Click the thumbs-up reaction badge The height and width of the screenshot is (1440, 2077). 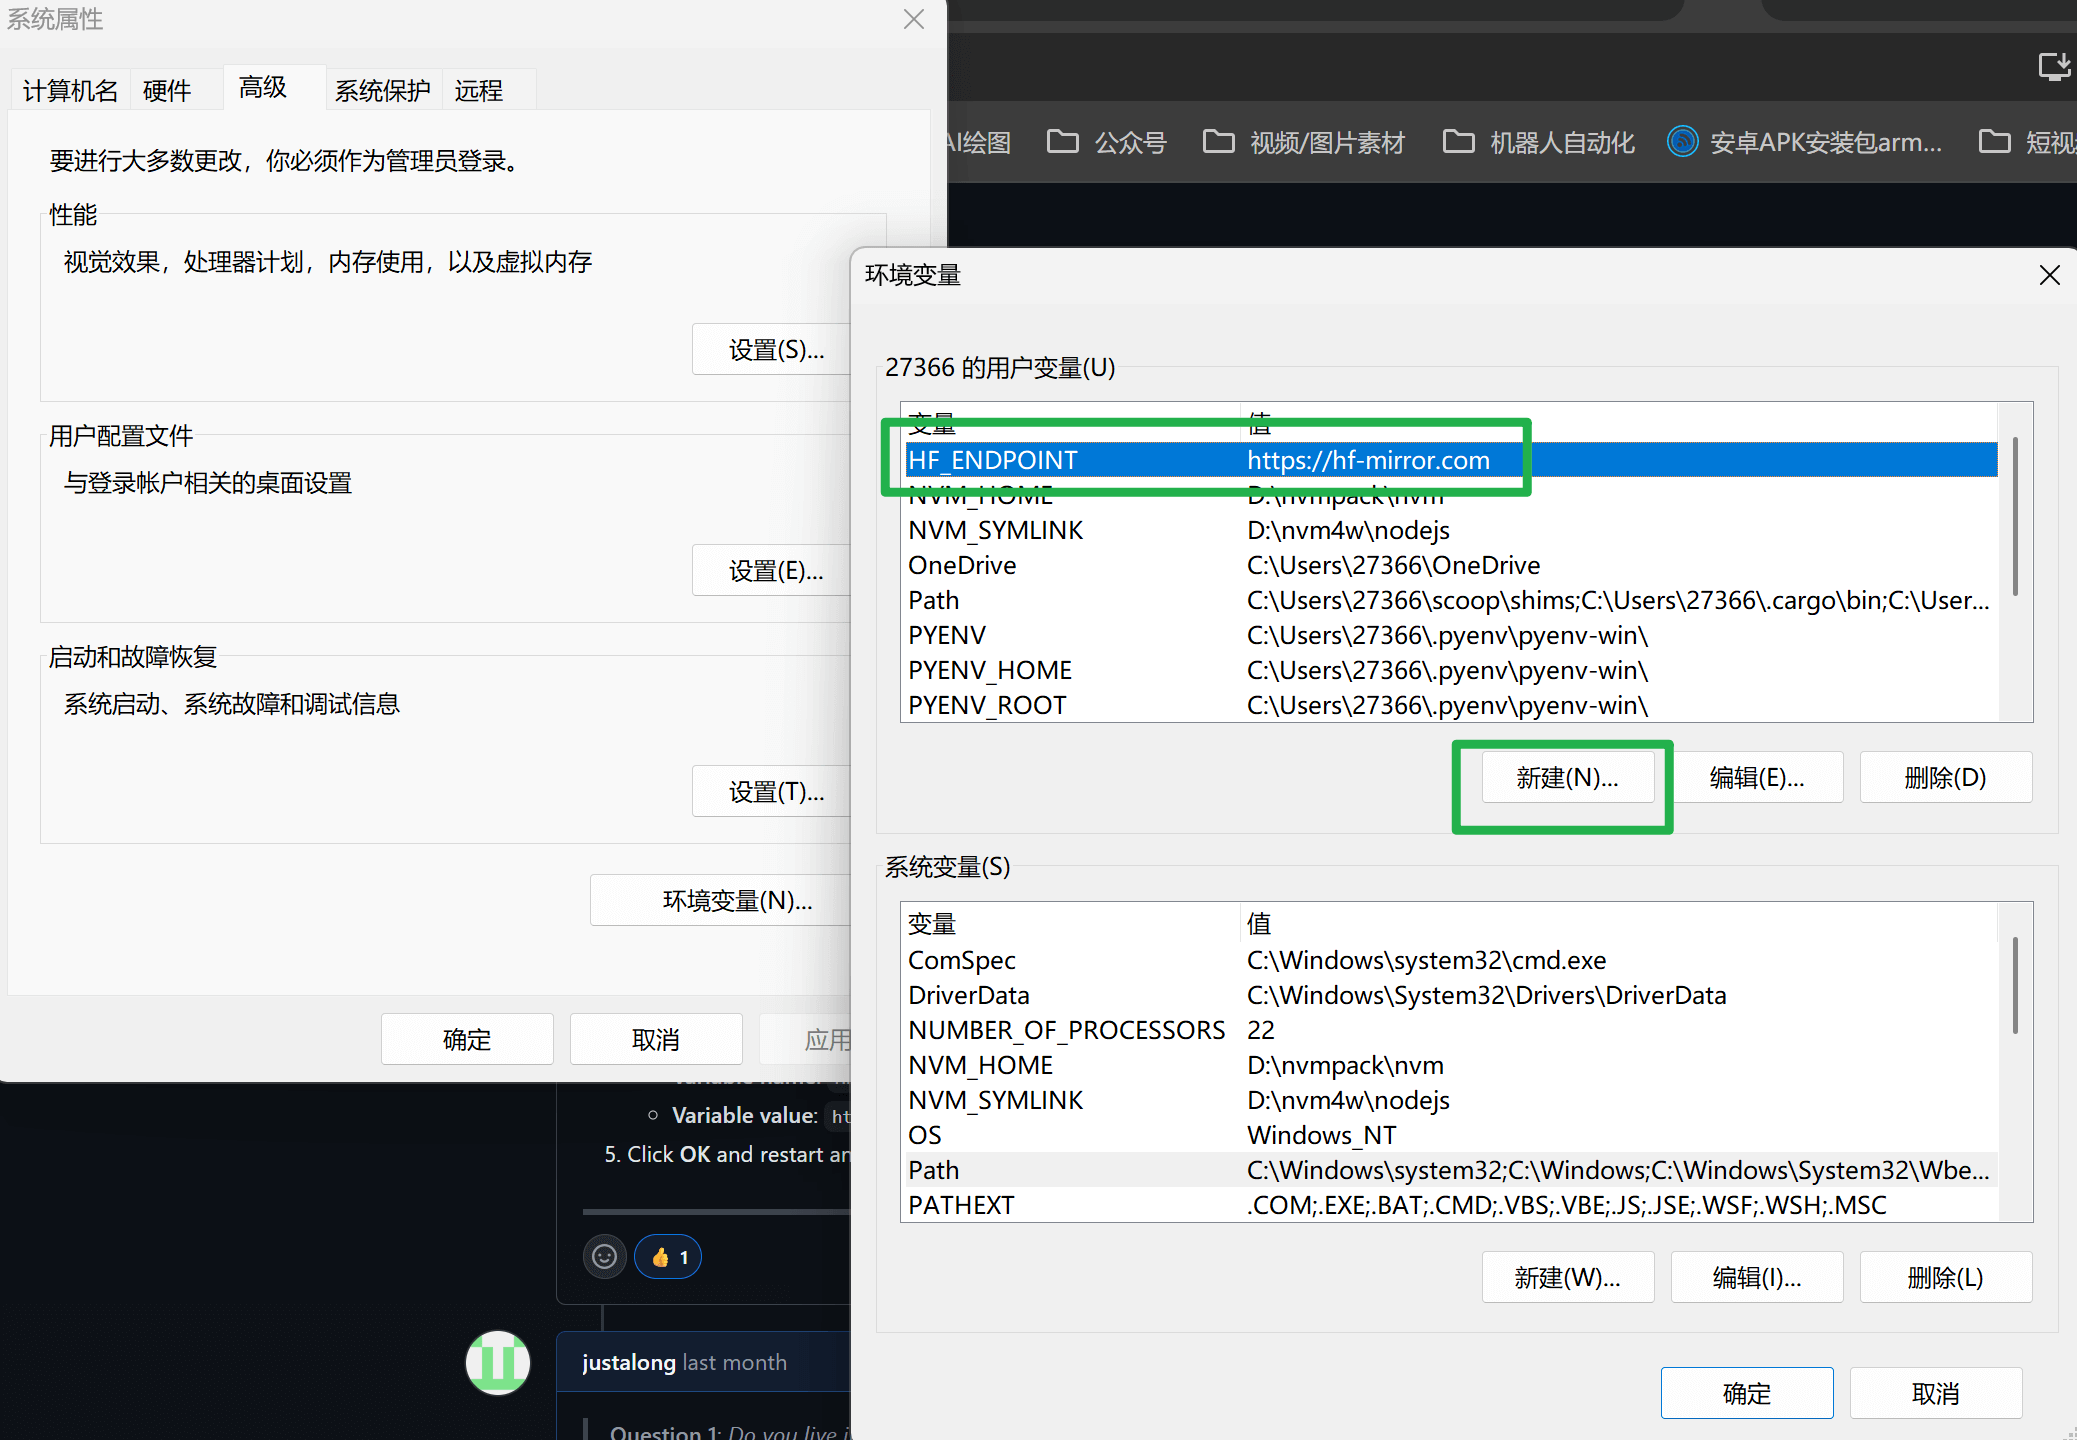pos(668,1257)
